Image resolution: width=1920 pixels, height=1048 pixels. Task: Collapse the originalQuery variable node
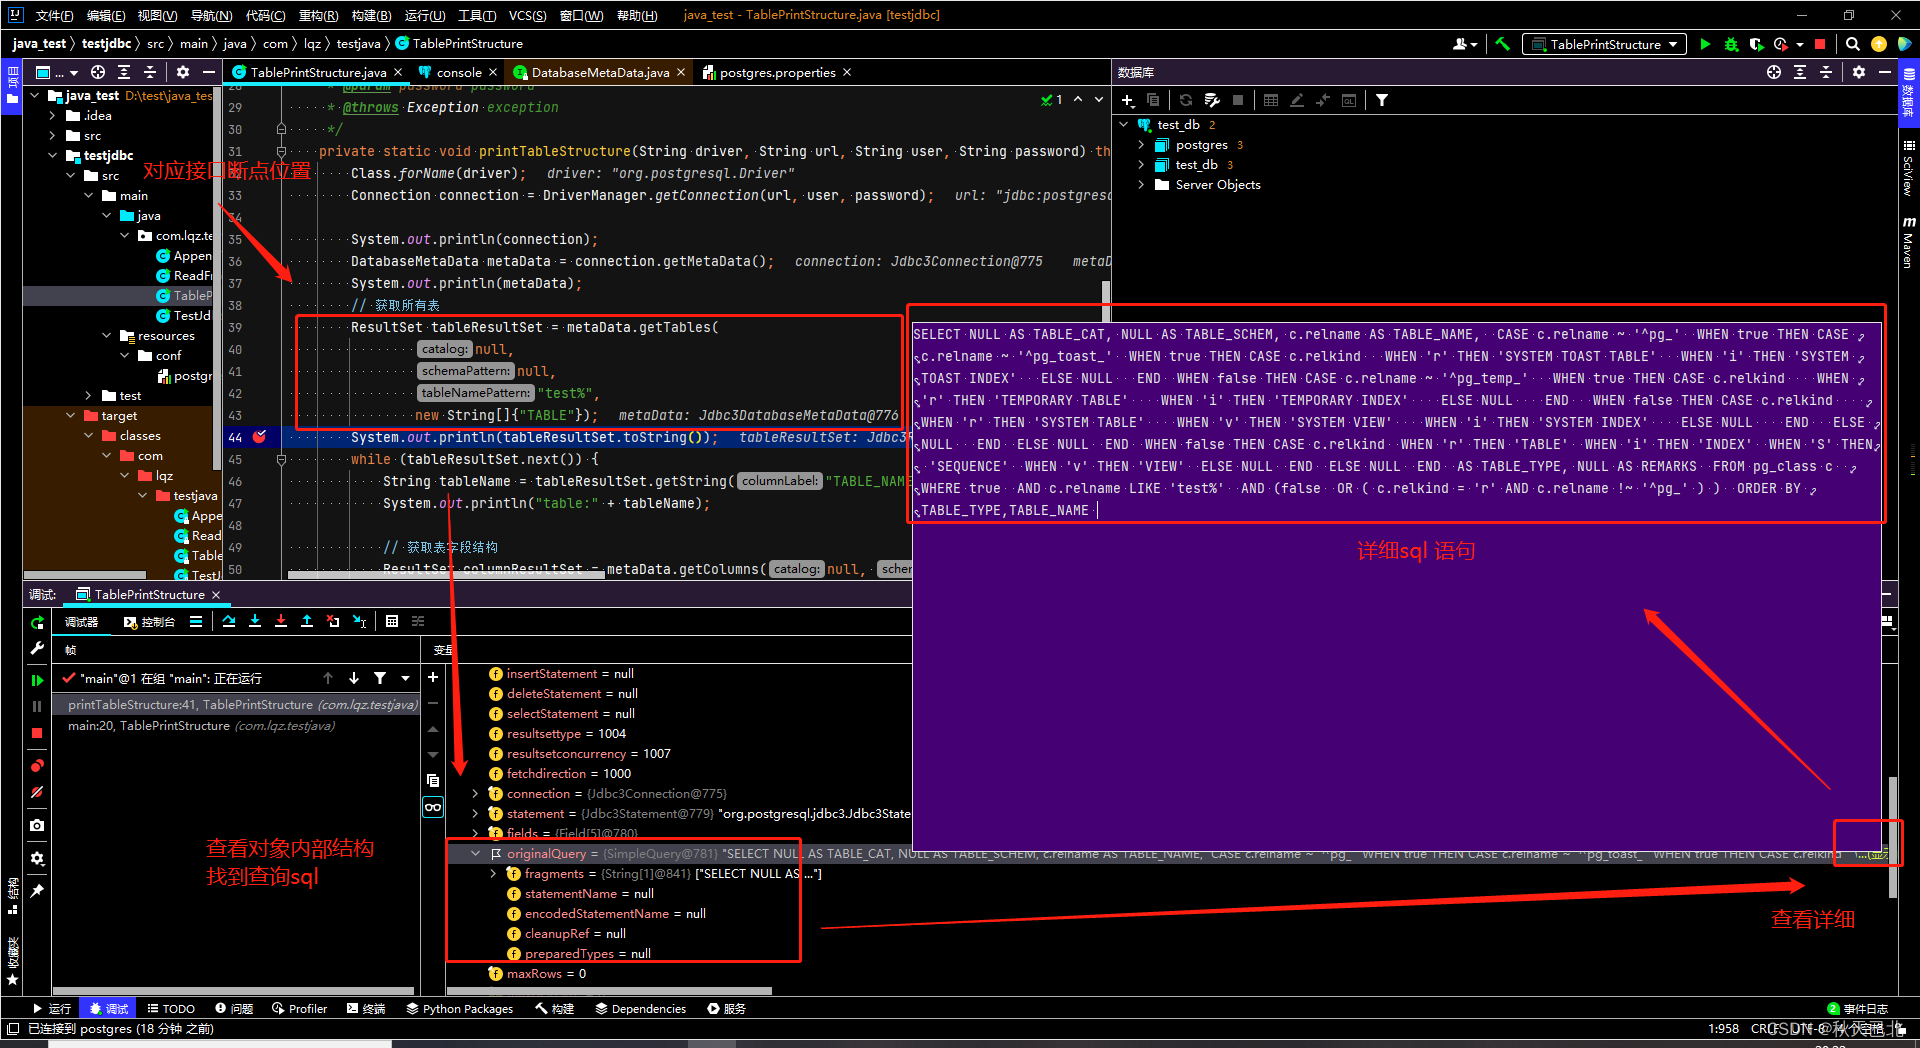(476, 853)
